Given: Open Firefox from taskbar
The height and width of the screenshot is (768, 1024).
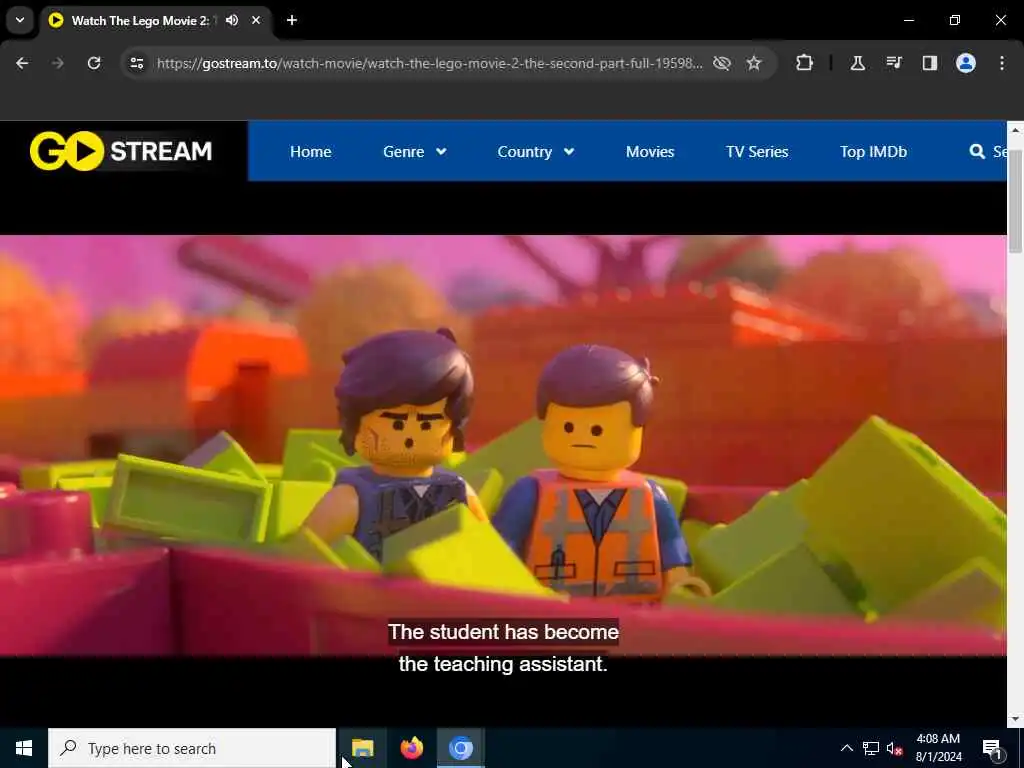Looking at the screenshot, I should [411, 748].
